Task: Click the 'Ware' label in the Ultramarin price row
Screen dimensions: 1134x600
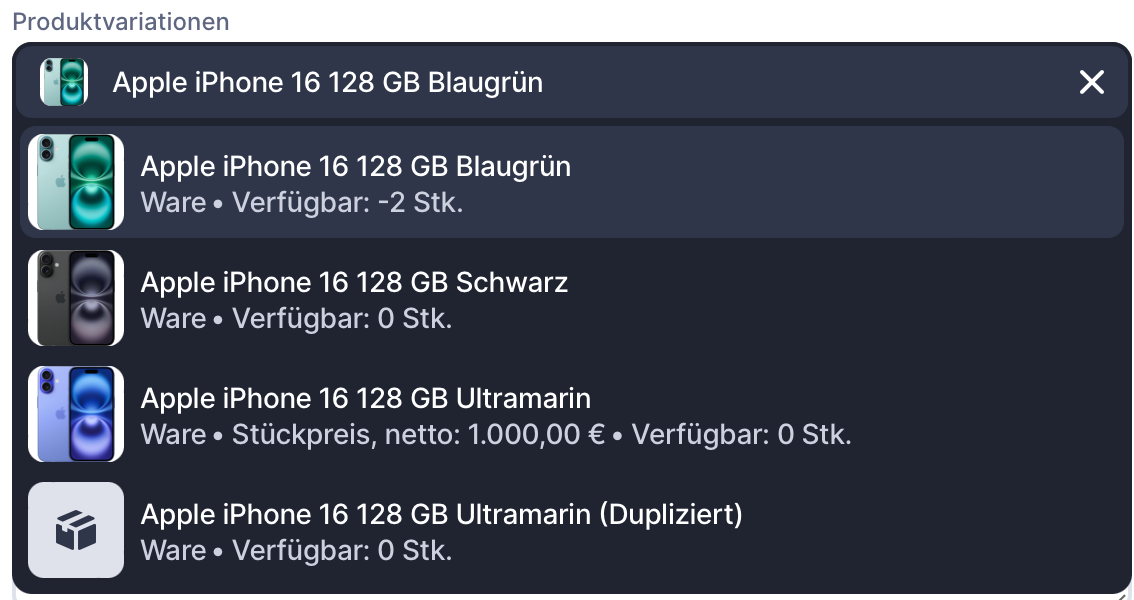Action: [173, 435]
